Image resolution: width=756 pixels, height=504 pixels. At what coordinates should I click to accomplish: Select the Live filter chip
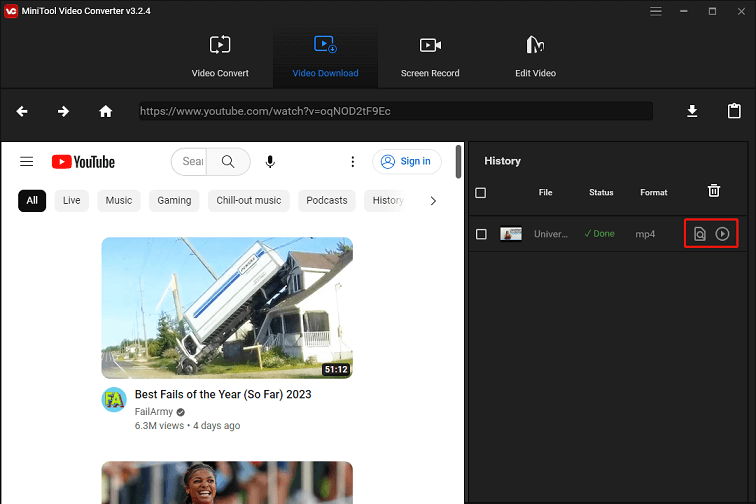(x=71, y=201)
